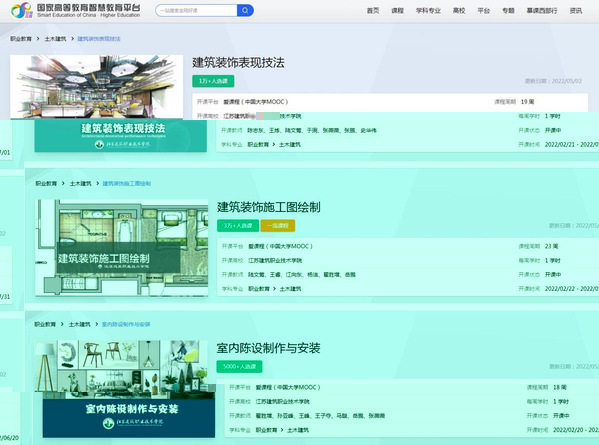This screenshot has height=445, width=599.
Task: Open the 室内陈设制作与安装 course thumbnail
Action: tap(125, 389)
